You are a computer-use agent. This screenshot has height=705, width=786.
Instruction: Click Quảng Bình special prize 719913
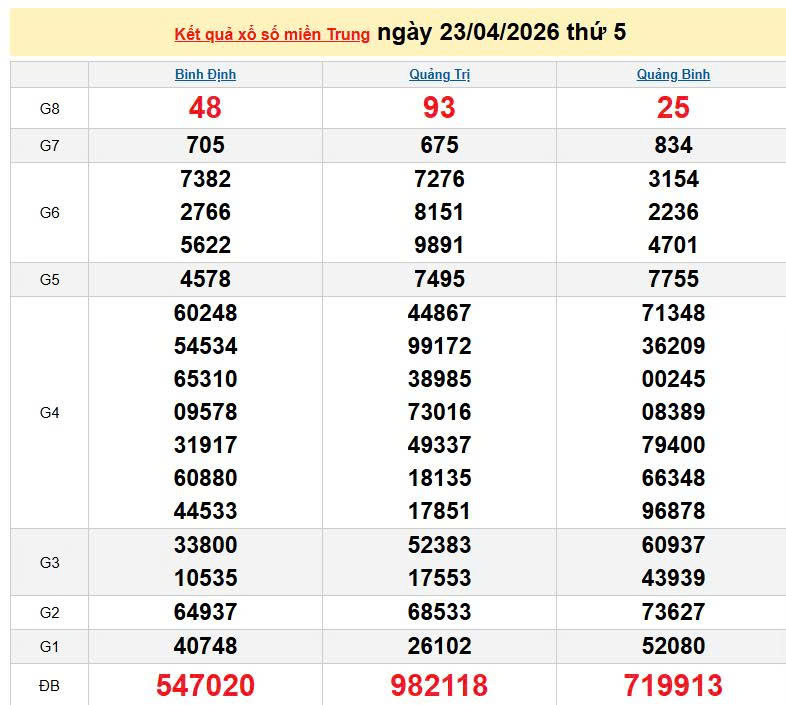(x=673, y=685)
